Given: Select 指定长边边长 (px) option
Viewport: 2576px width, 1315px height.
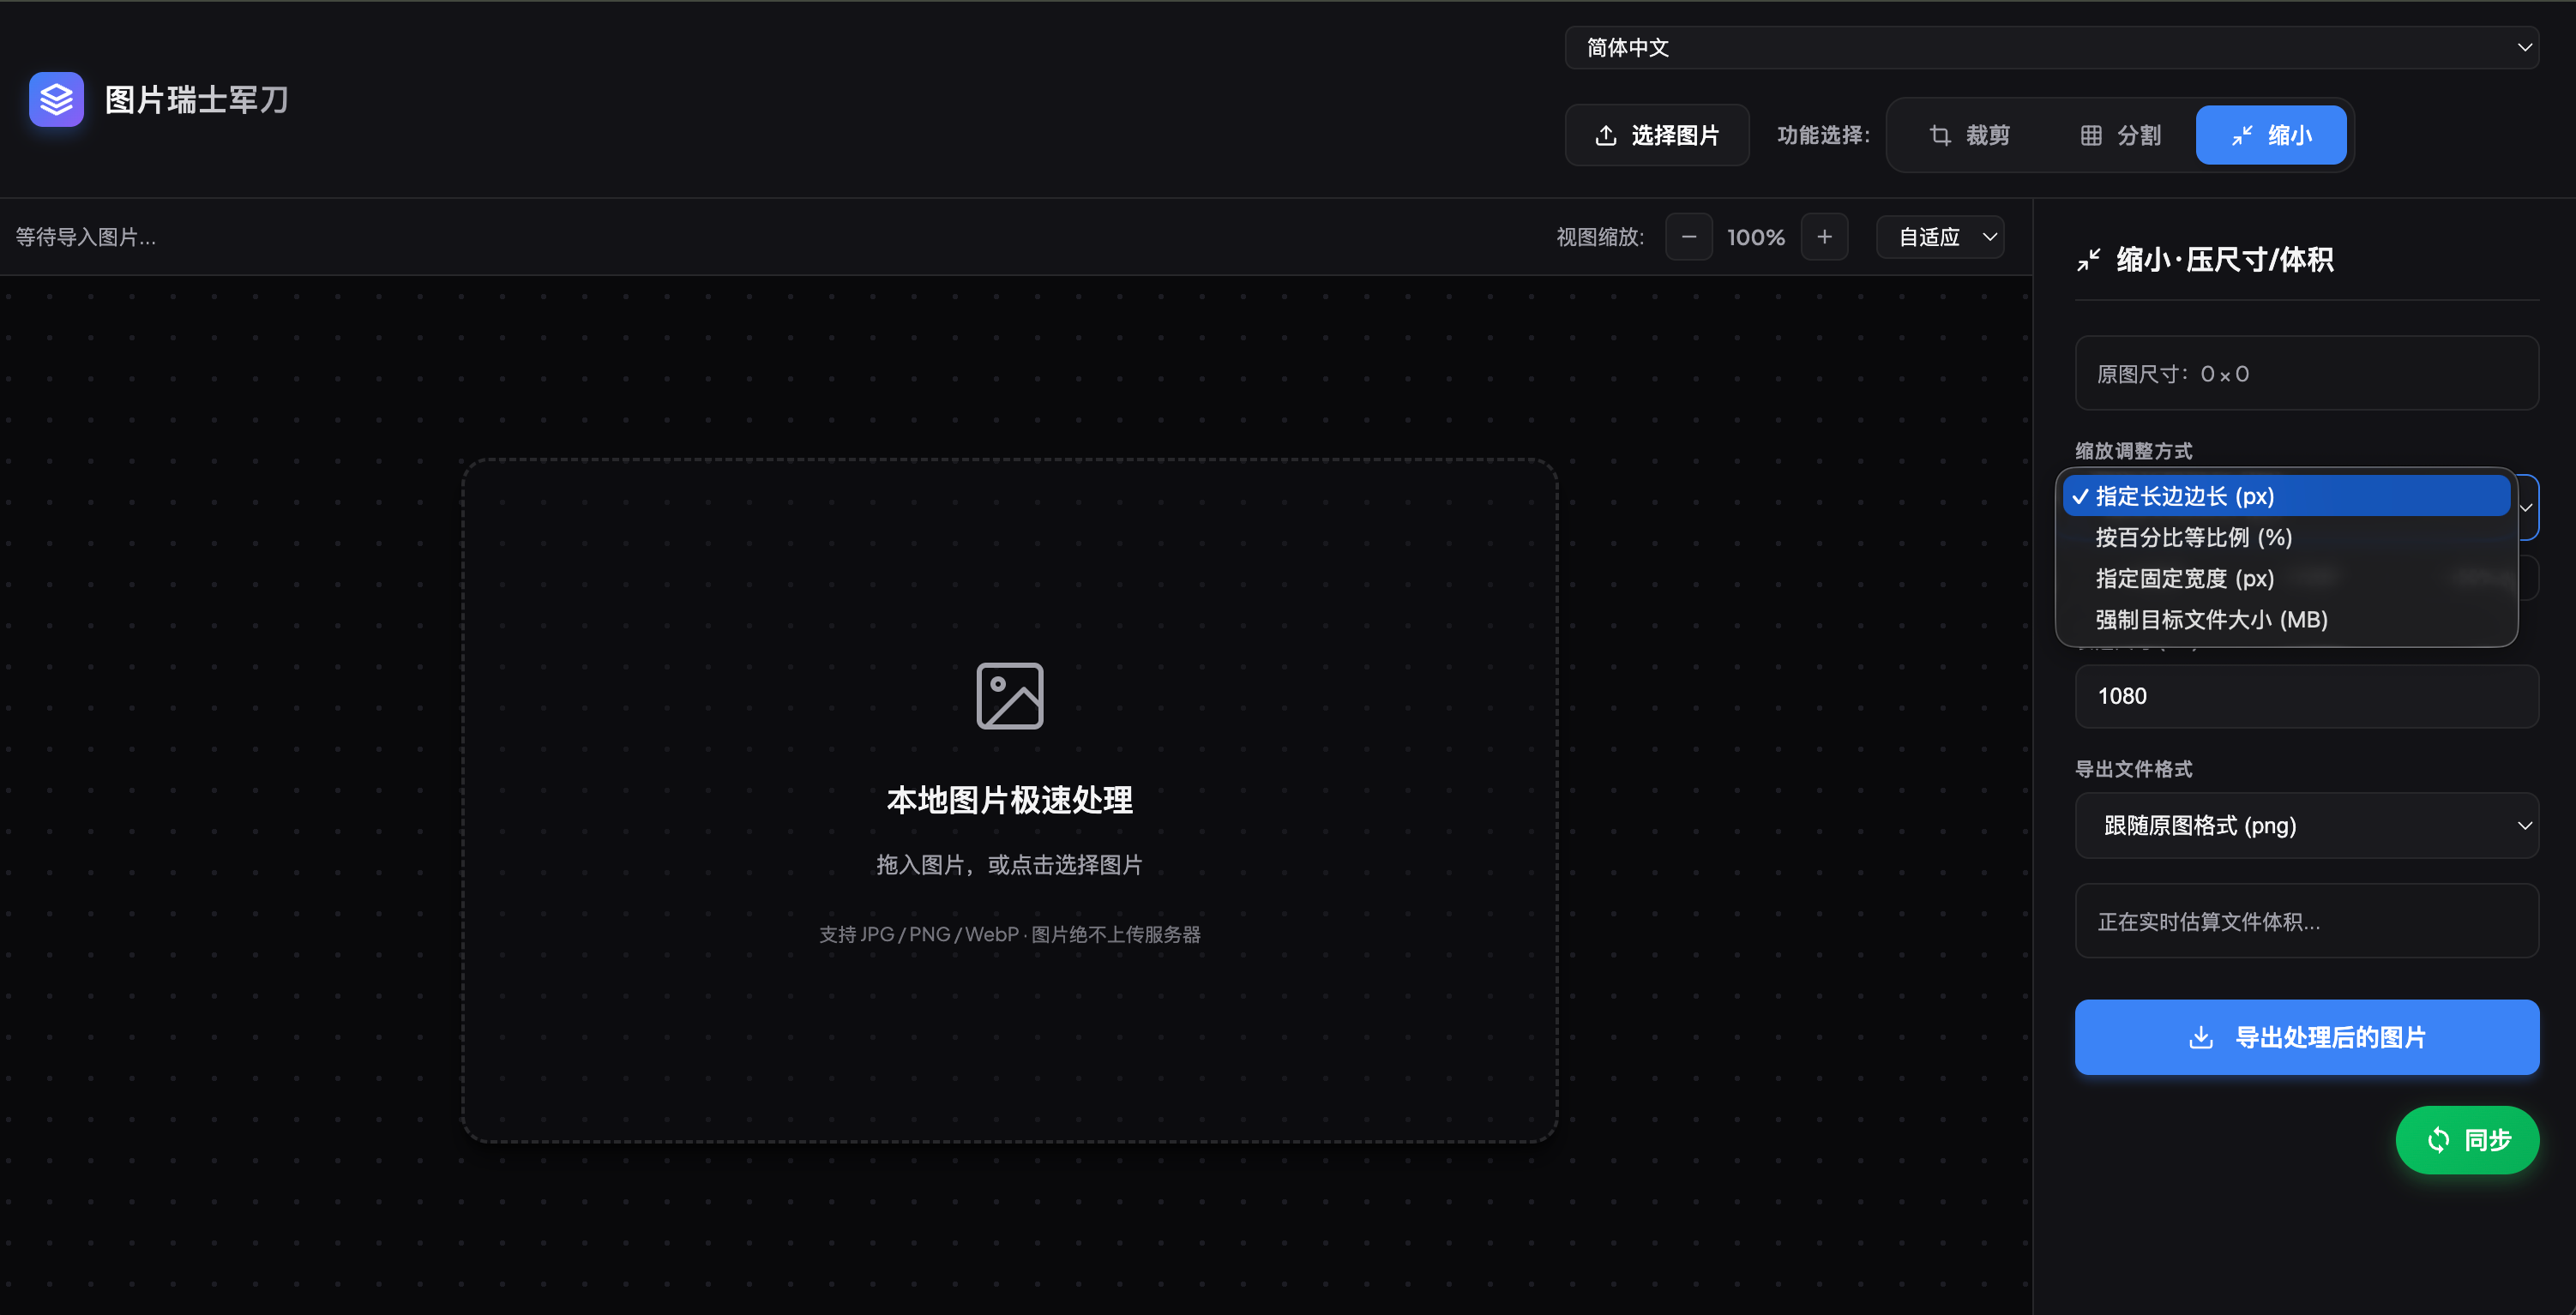Looking at the screenshot, I should coord(2286,496).
